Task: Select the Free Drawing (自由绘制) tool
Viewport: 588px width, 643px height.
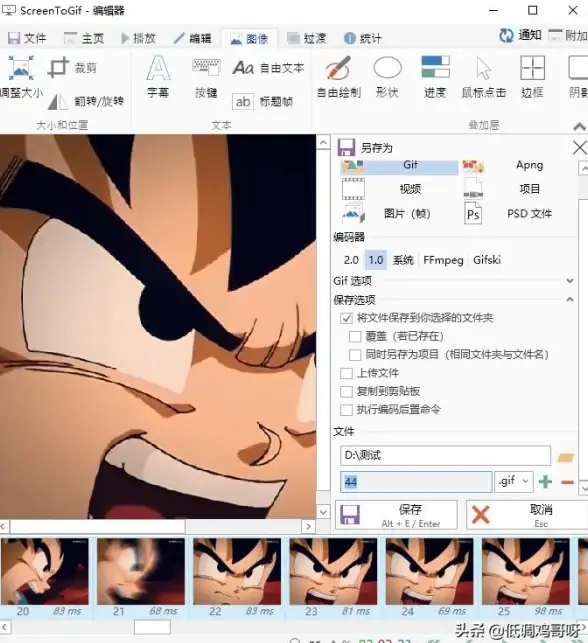Action: [339, 77]
